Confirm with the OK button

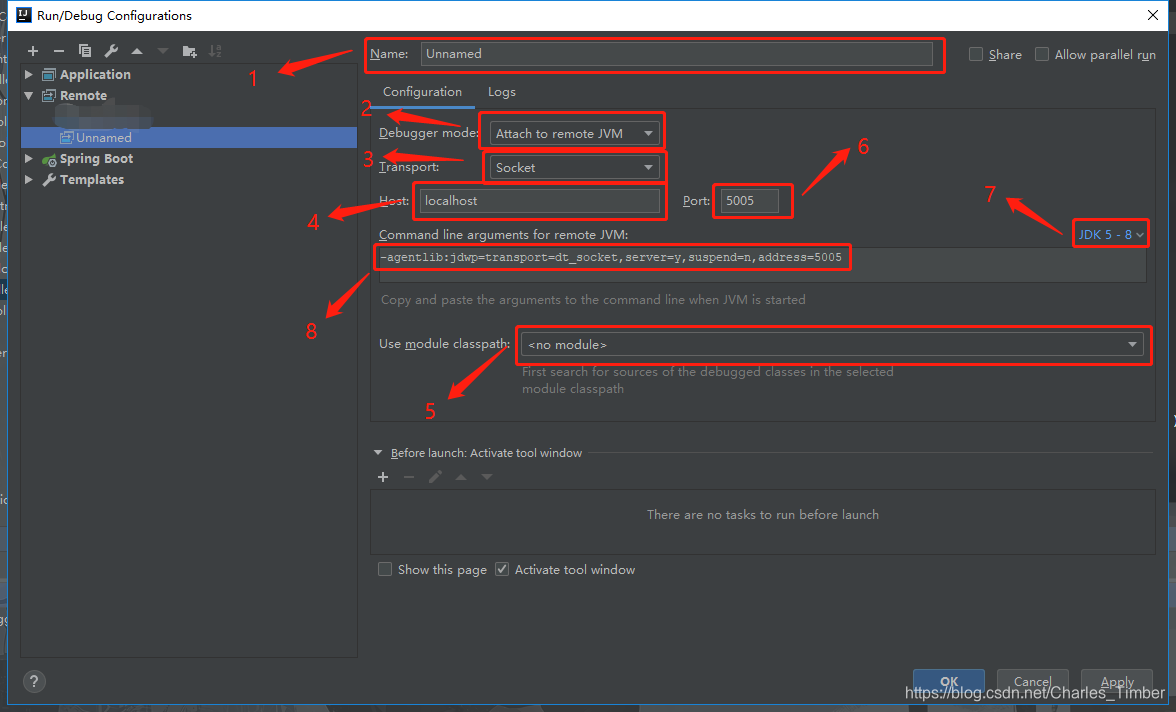point(949,681)
